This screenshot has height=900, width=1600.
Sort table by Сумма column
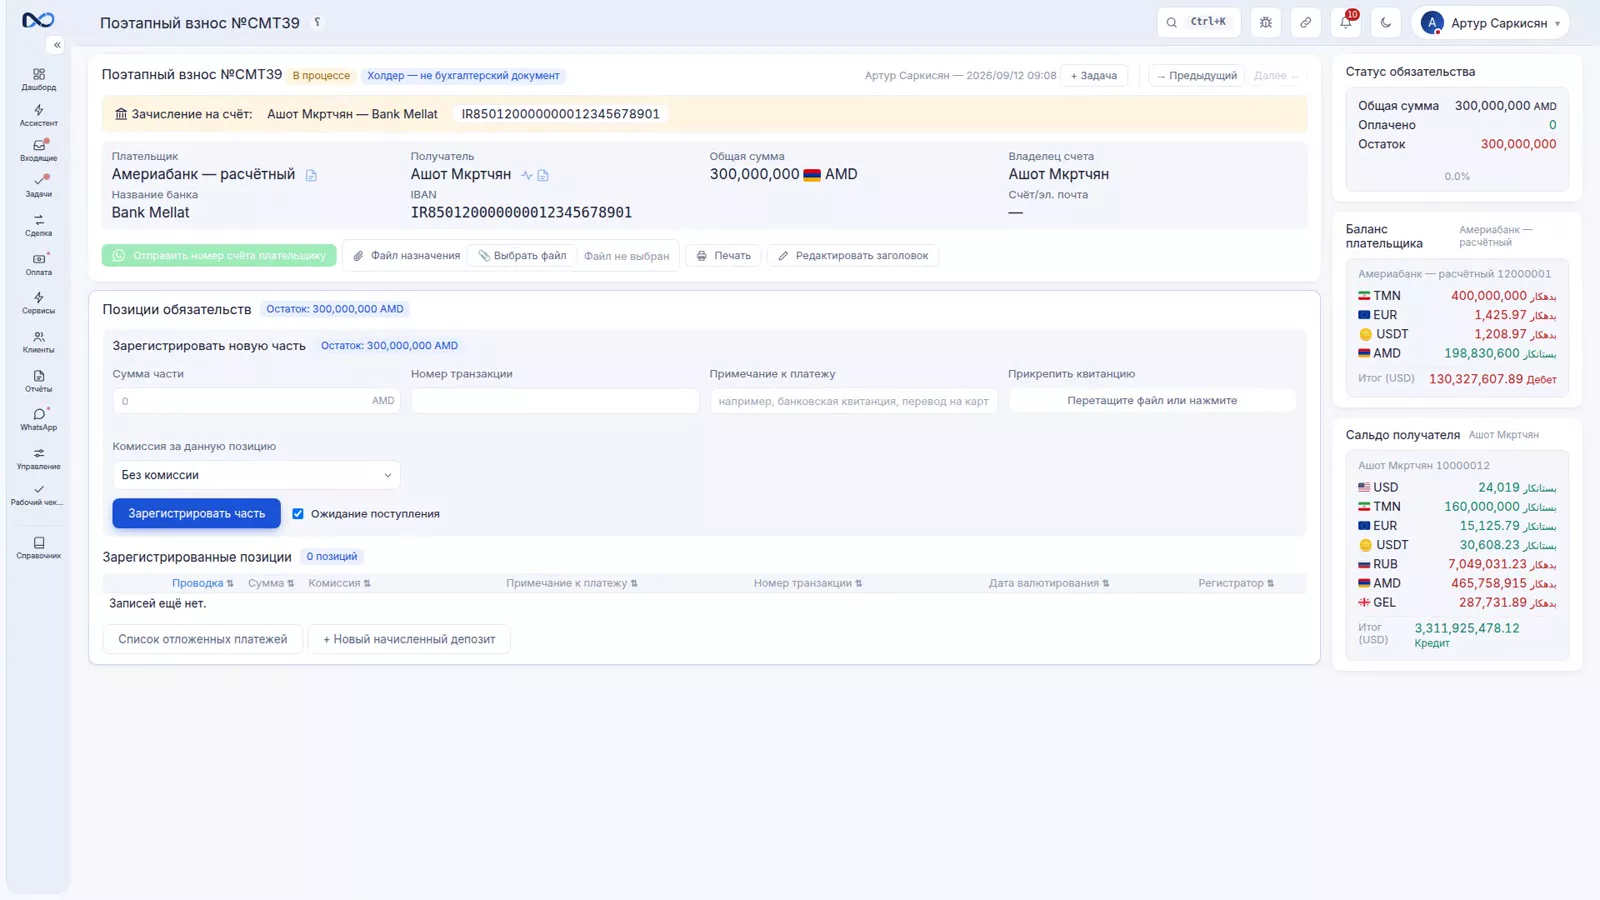[x=271, y=583]
